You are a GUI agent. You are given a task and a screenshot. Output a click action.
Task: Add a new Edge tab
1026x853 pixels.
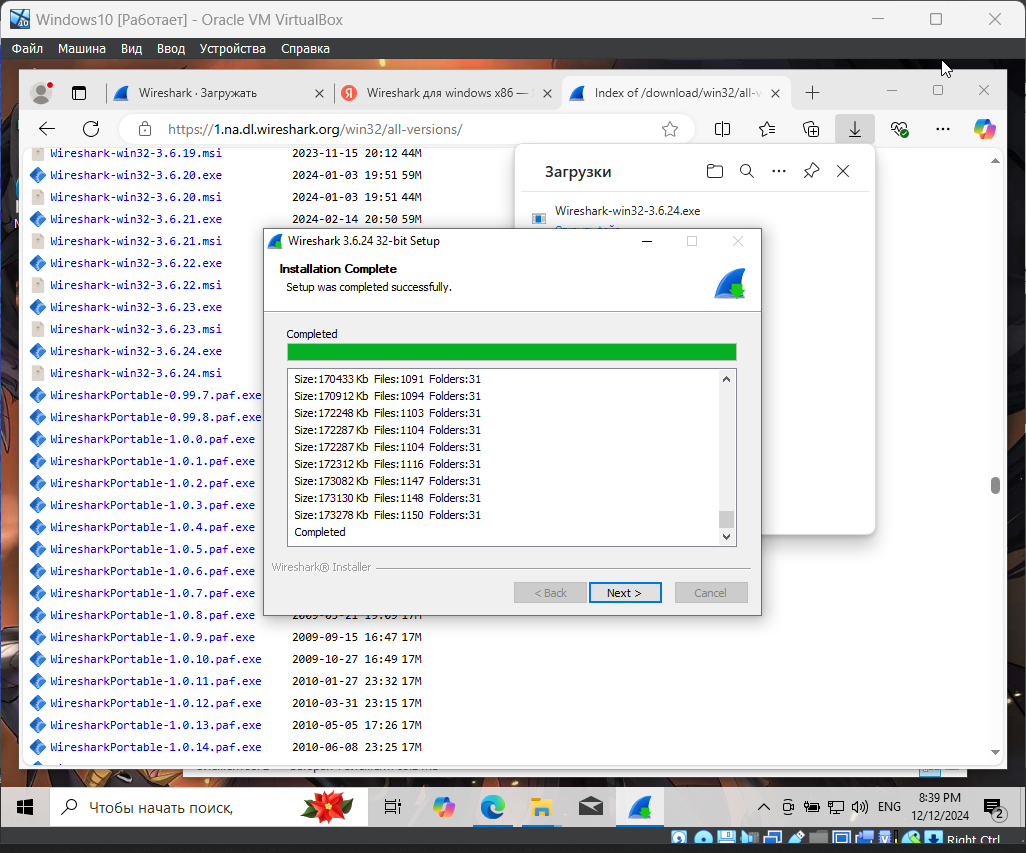point(812,93)
